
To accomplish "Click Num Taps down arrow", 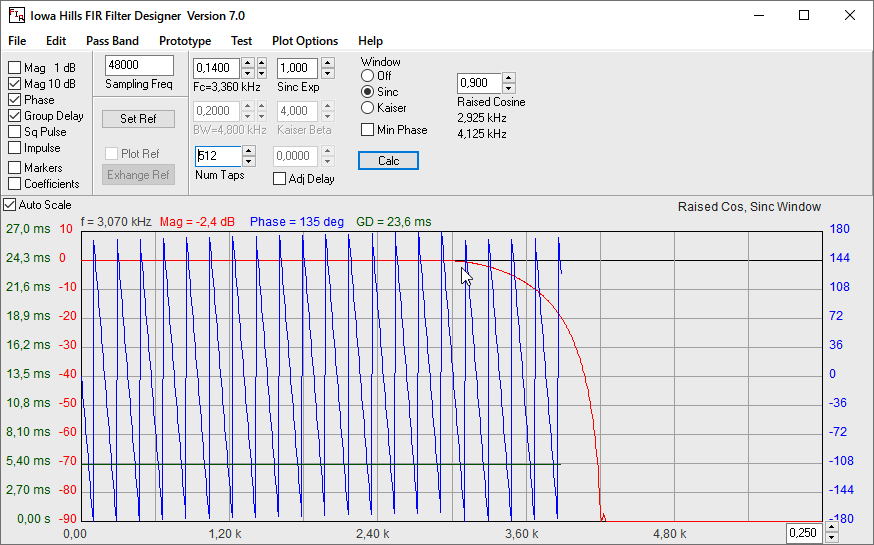I will [x=249, y=161].
